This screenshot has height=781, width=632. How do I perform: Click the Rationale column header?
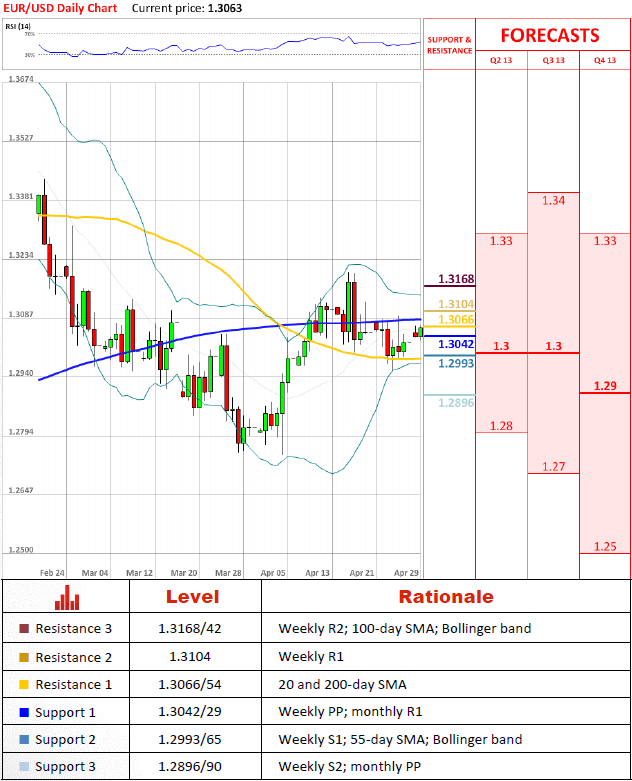(x=446, y=597)
